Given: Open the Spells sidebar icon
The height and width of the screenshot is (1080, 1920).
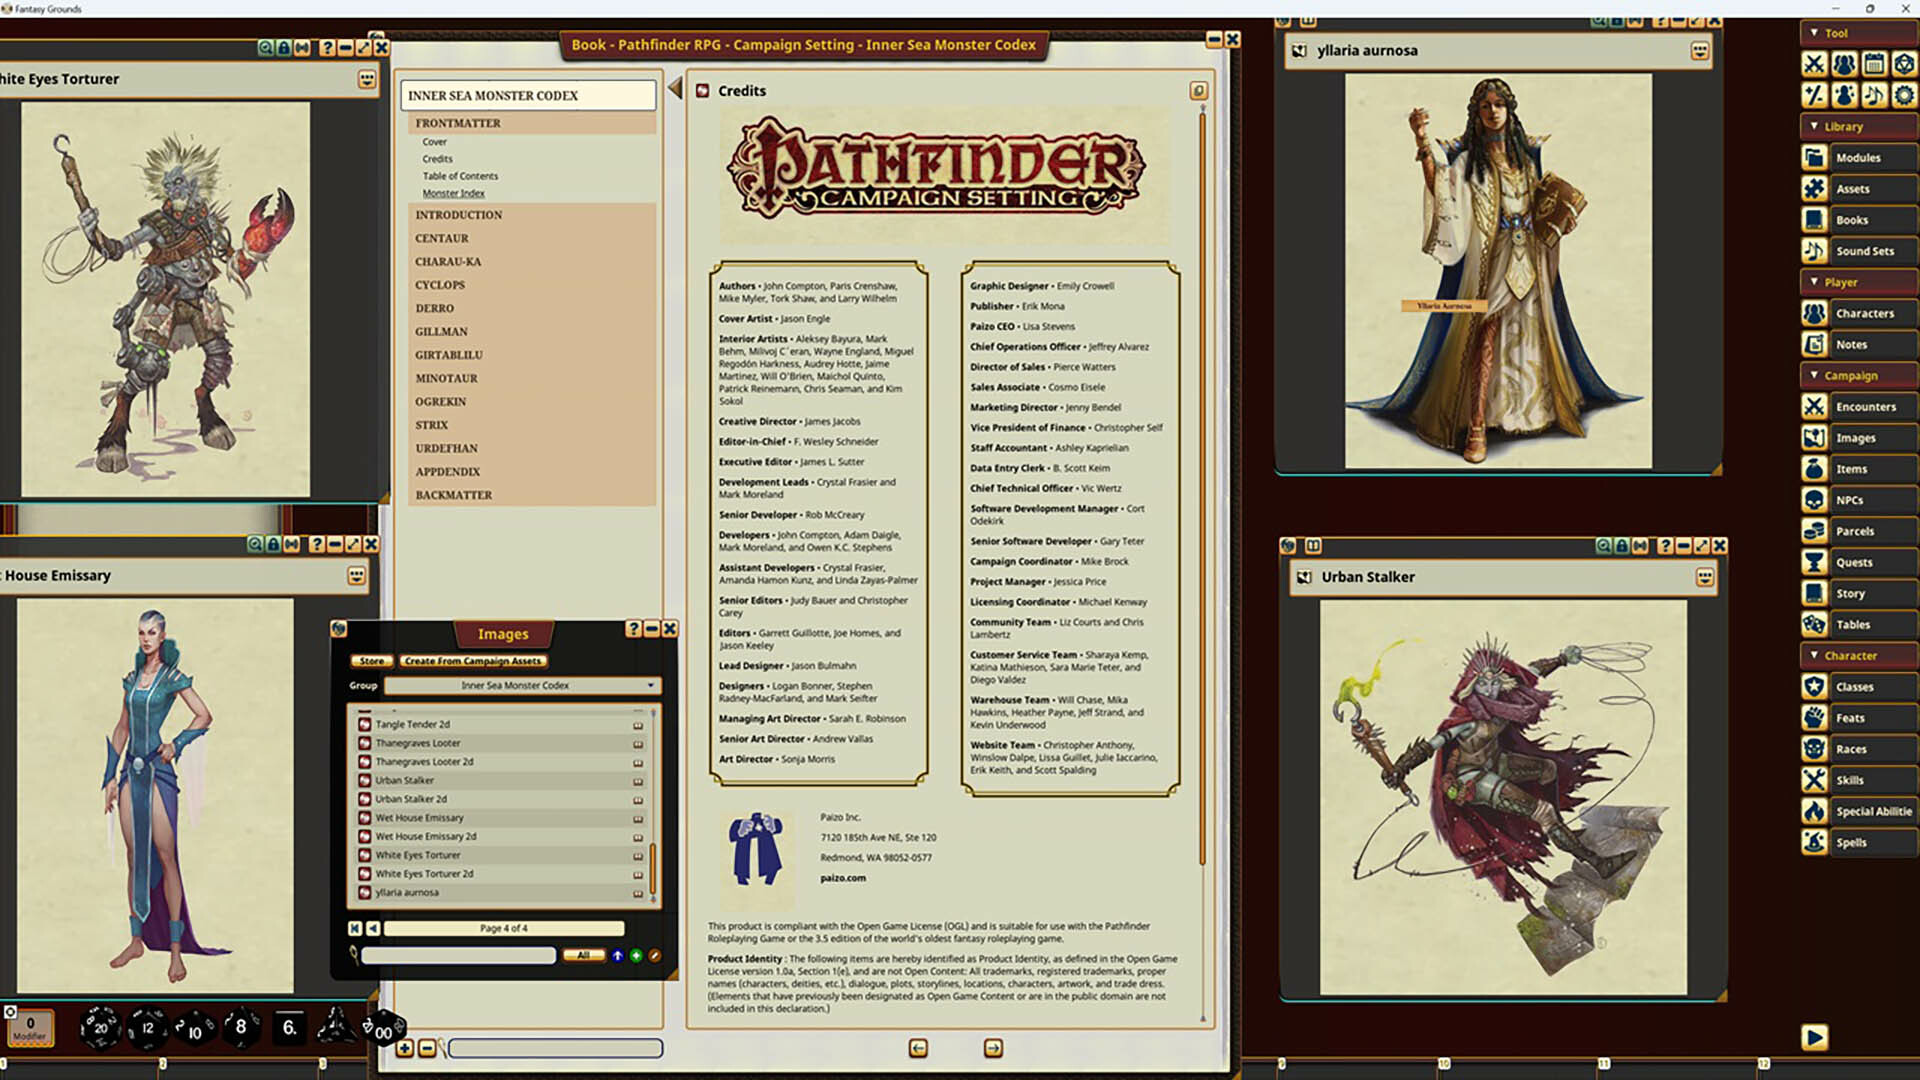Looking at the screenshot, I should coord(1814,842).
